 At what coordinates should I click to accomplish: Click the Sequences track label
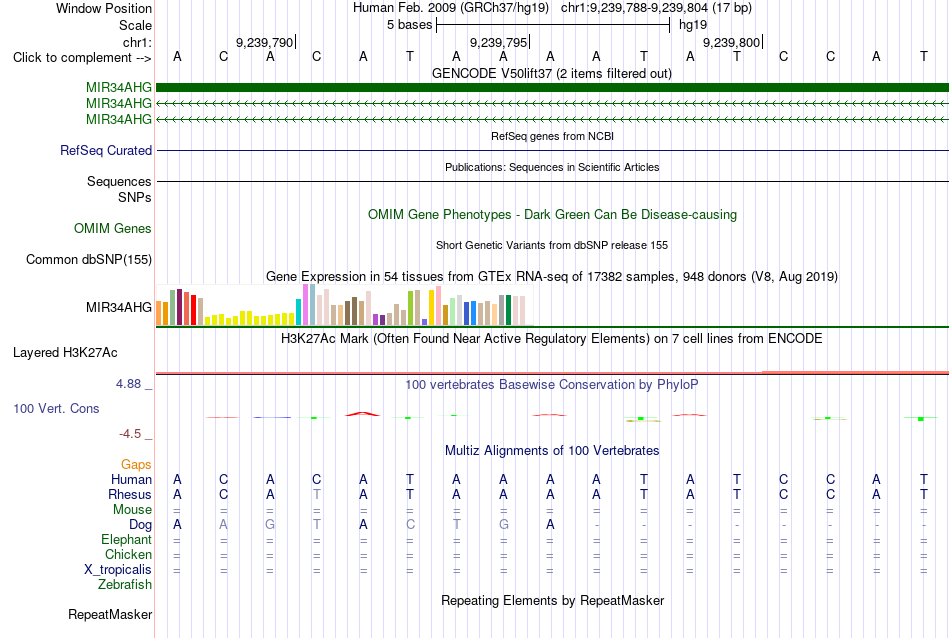click(x=119, y=181)
